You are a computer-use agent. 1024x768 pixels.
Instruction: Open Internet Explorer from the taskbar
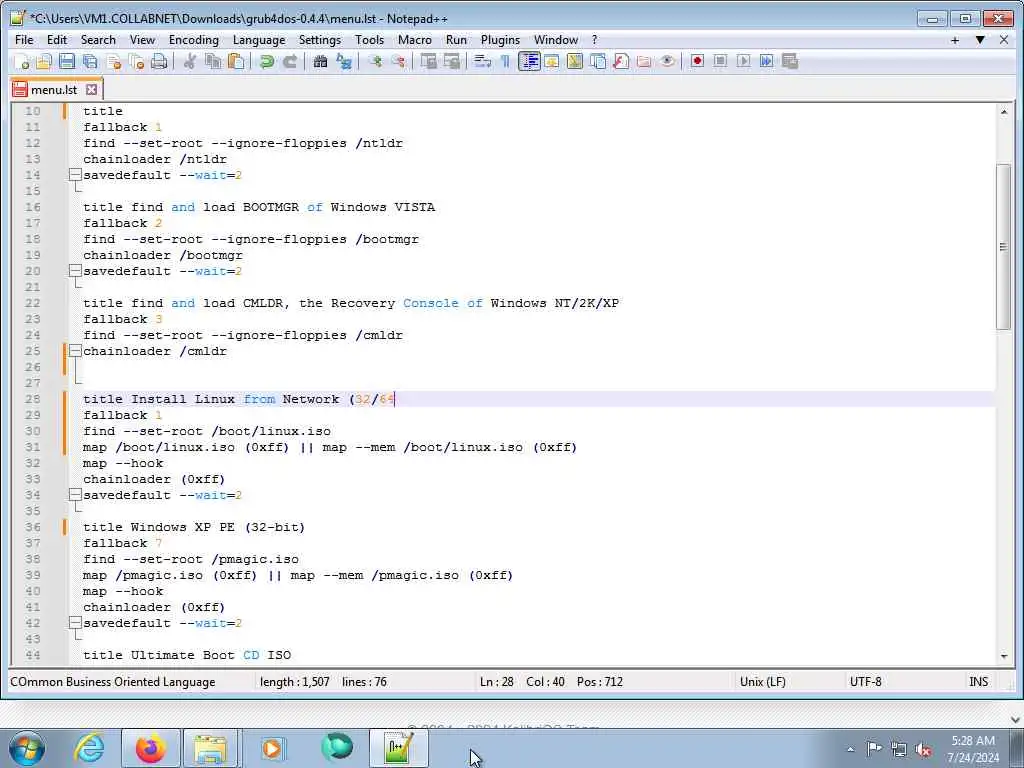89,748
